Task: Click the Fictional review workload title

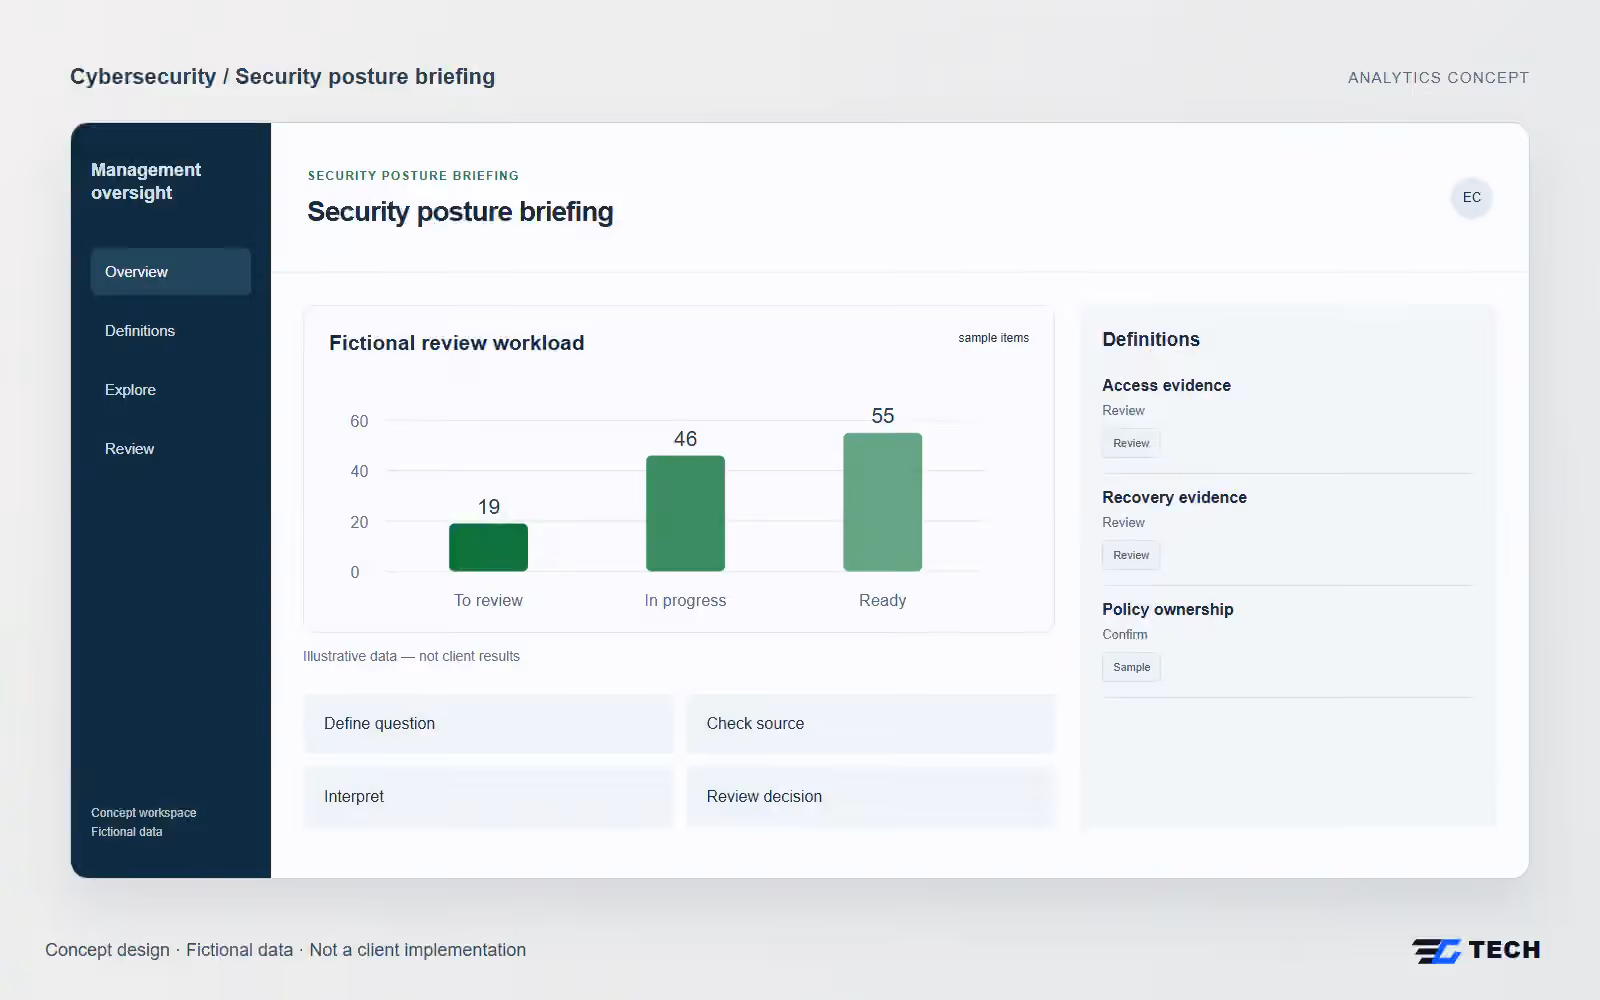Action: point(457,343)
